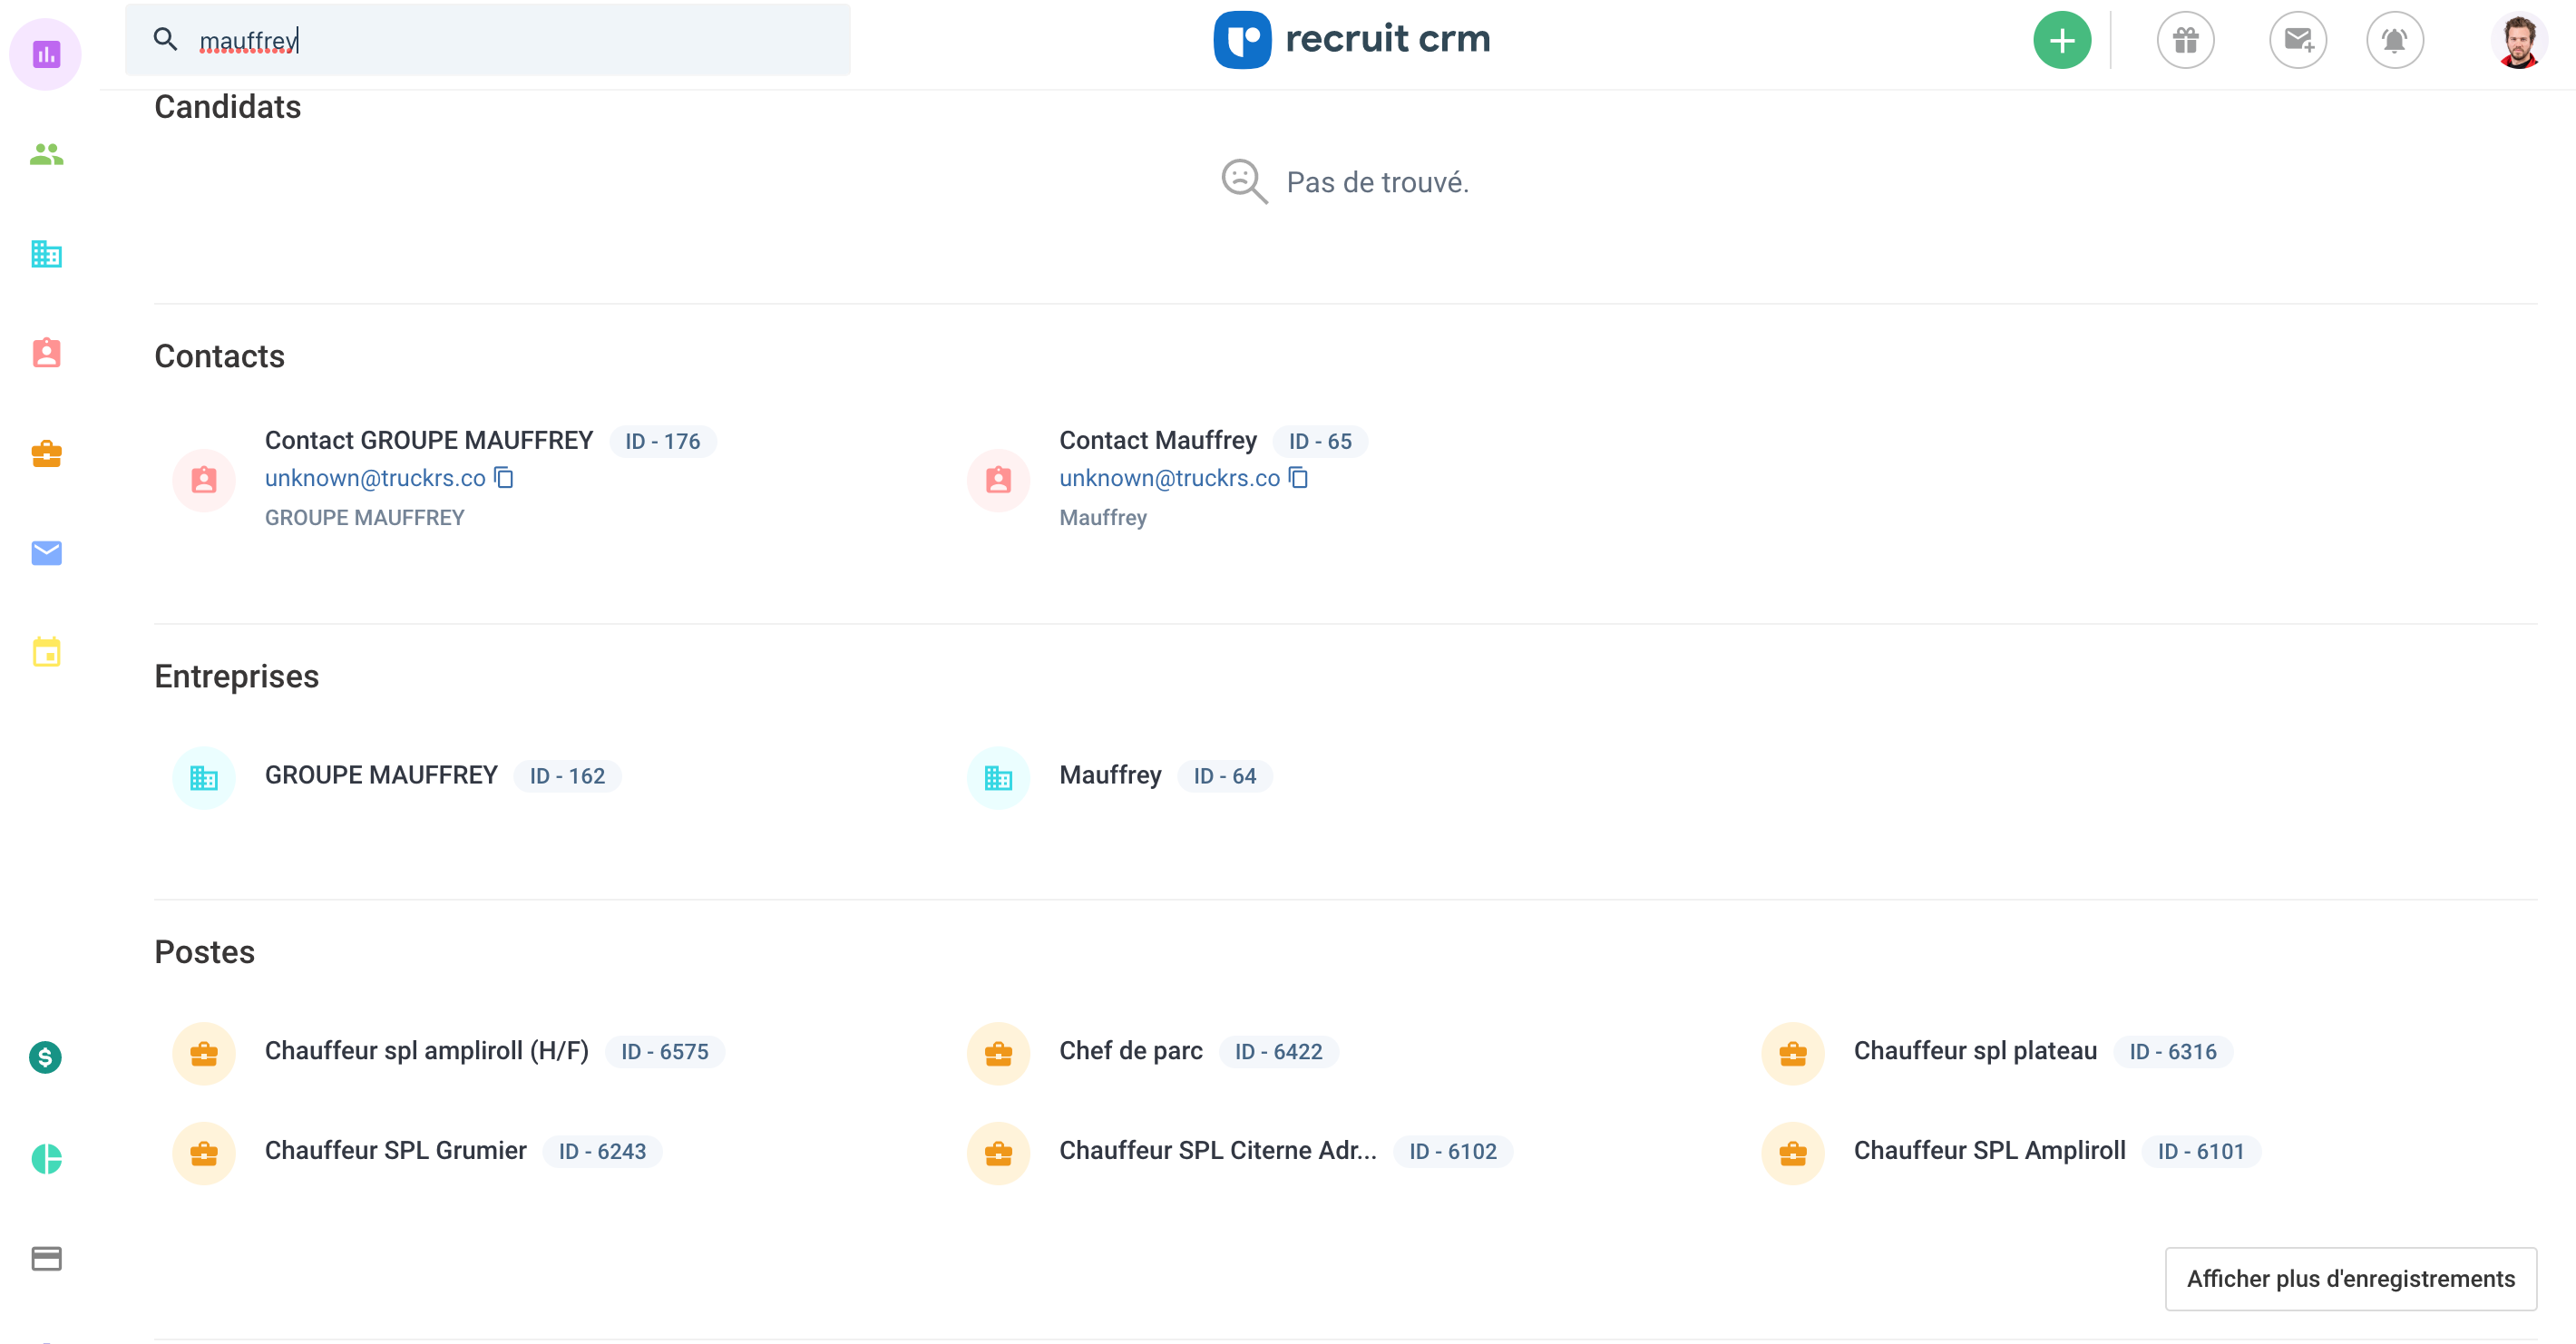Open the gift rewards icon
This screenshot has width=2576, height=1344.
[x=2186, y=40]
